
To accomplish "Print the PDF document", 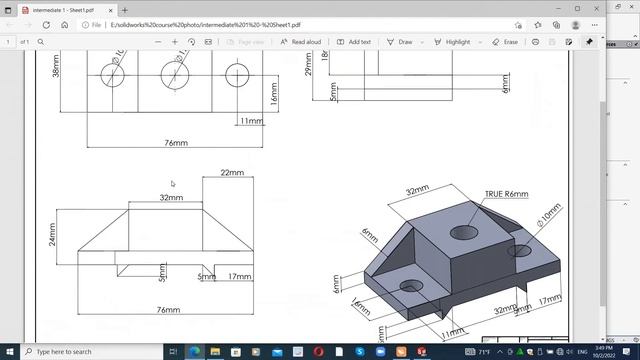I will [536, 42].
